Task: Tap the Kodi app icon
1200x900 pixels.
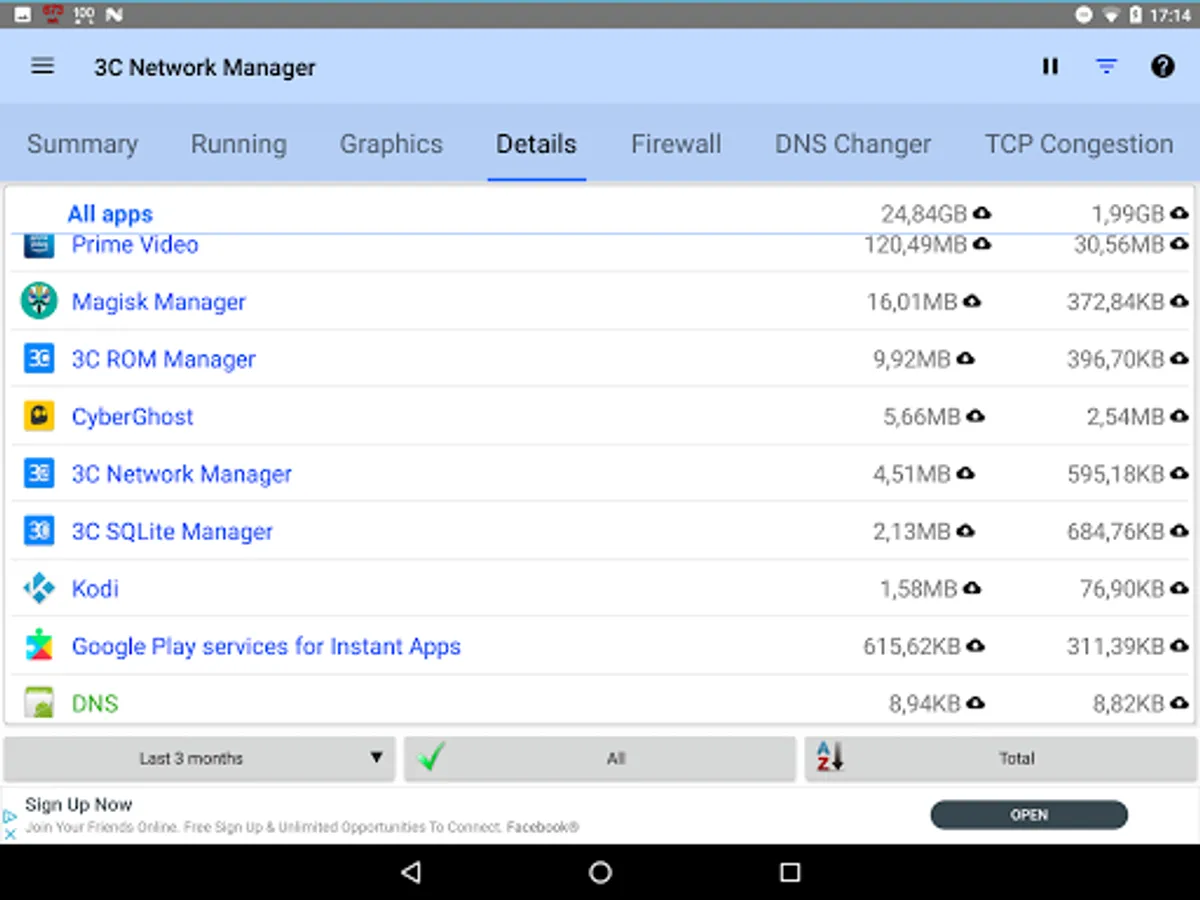Action: [39, 588]
